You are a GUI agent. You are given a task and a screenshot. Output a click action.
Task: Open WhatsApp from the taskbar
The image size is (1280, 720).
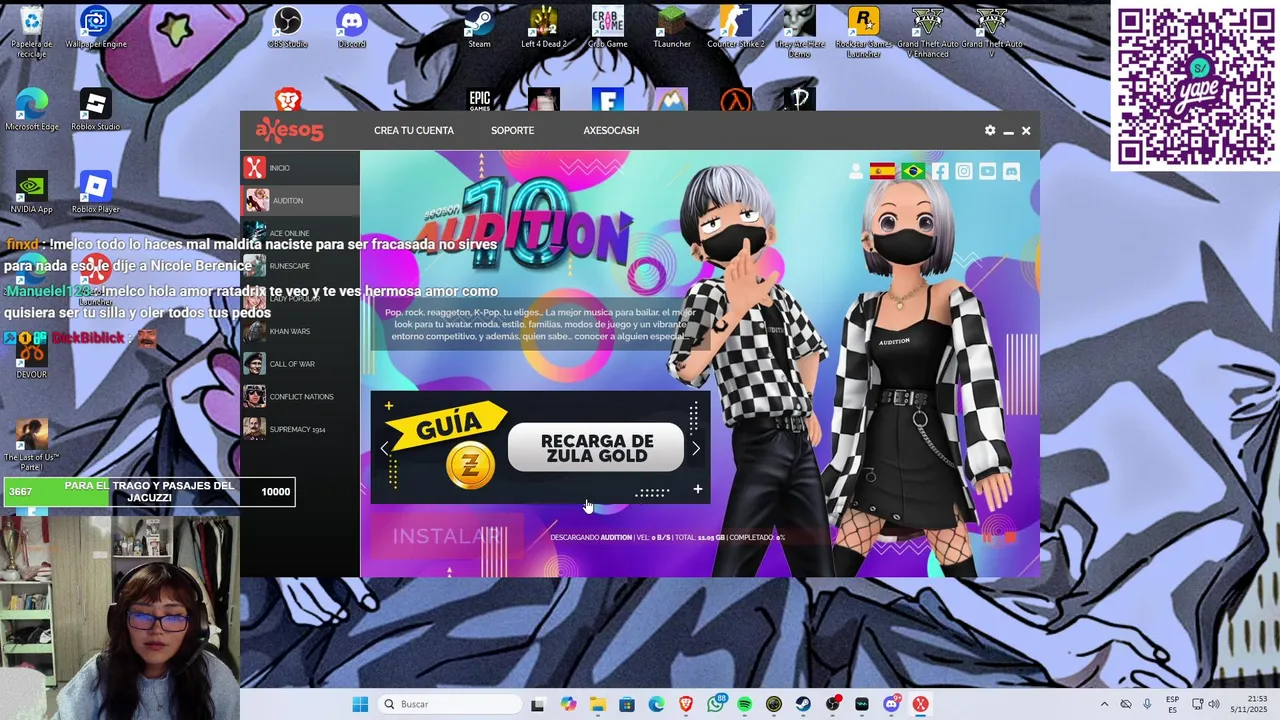coord(715,704)
